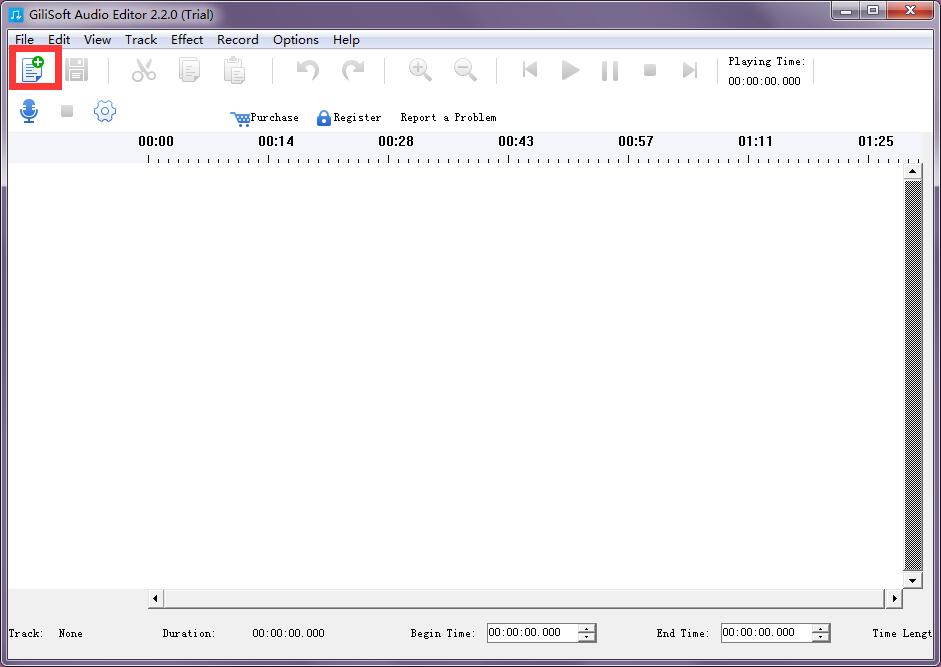The height and width of the screenshot is (667, 941).
Task: Click the Save floppy disk icon
Action: click(76, 70)
